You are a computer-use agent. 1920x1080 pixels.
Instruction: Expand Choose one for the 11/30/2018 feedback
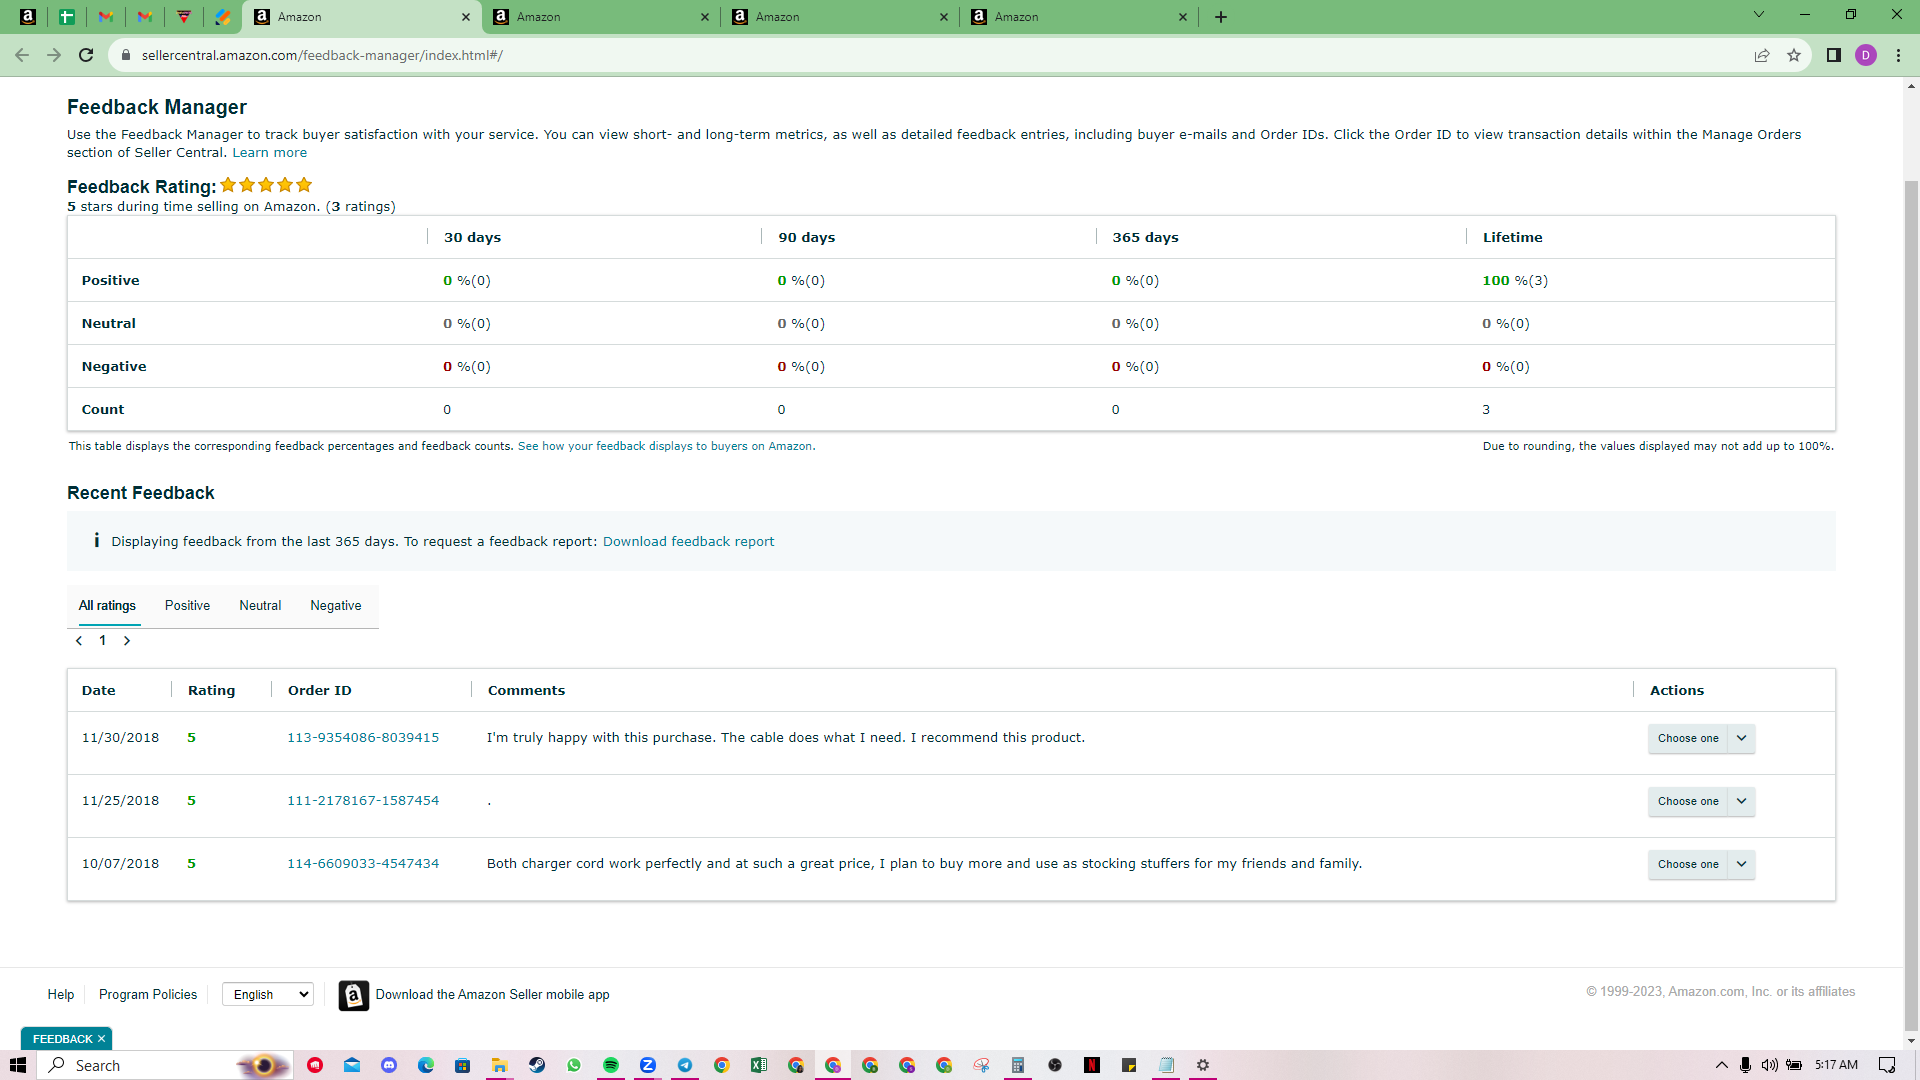1701,739
